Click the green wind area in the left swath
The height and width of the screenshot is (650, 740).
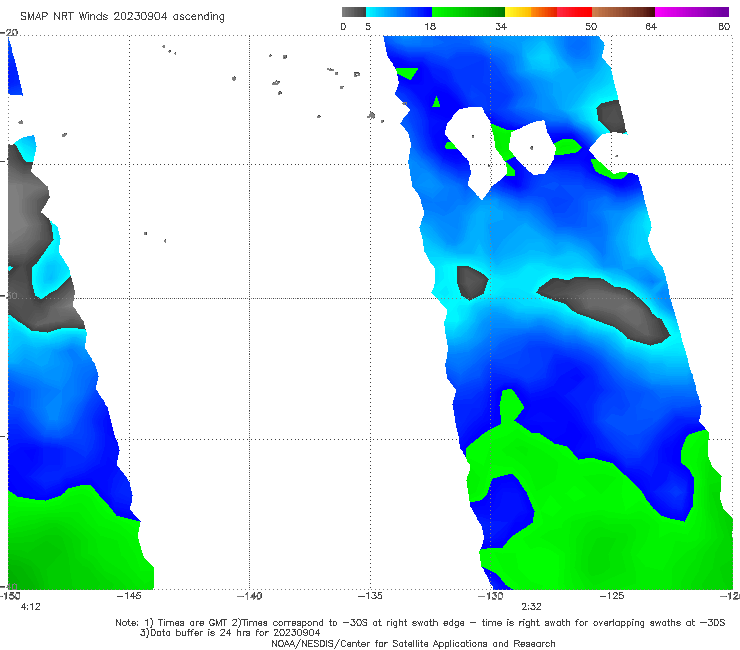(71, 543)
